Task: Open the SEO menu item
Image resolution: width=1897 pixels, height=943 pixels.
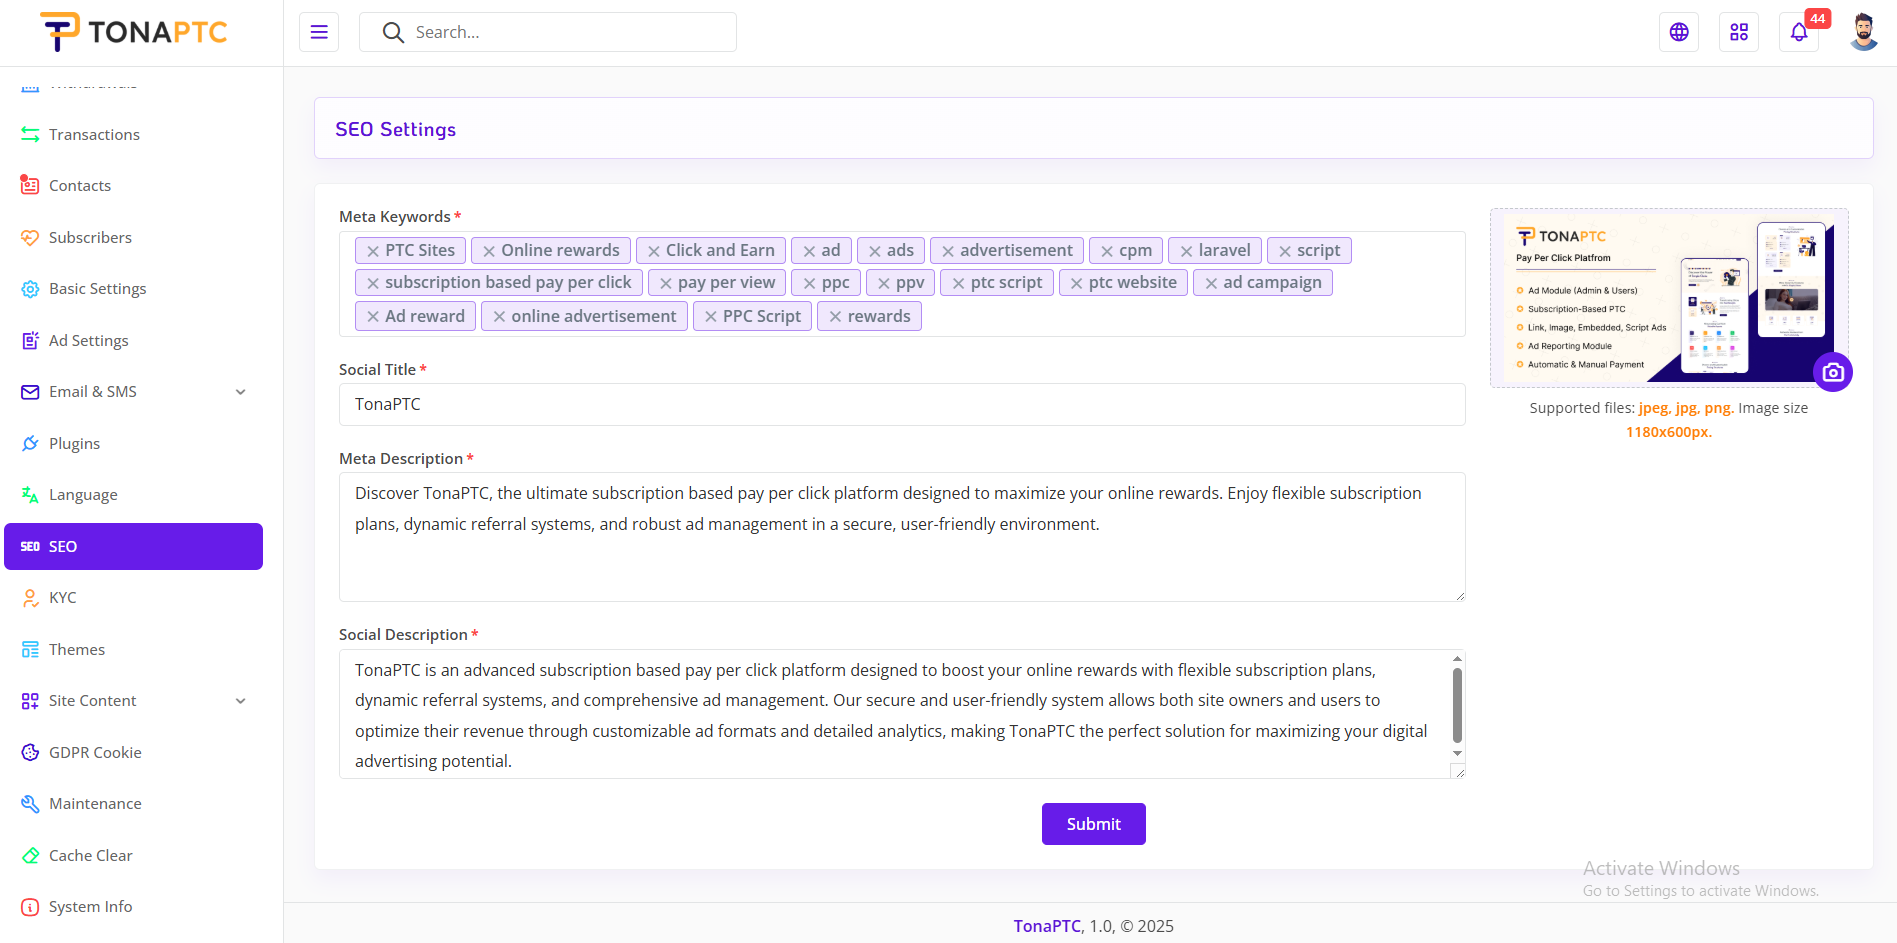Action: 133,546
